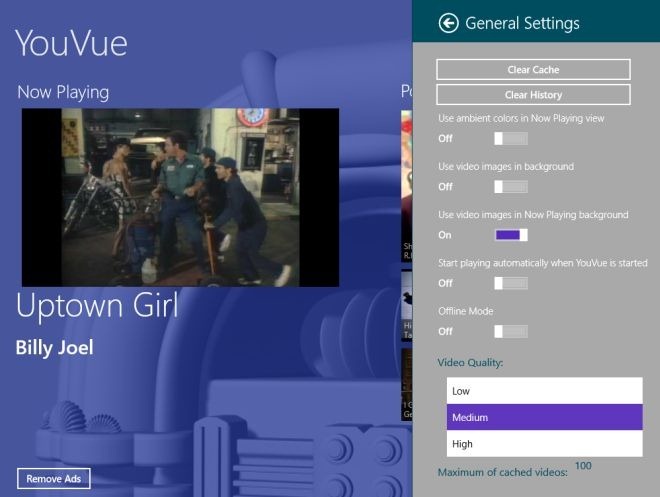Viewport: 660px width, 497px height.
Task: Turn off video images in Now Playing background
Action: click(x=511, y=235)
